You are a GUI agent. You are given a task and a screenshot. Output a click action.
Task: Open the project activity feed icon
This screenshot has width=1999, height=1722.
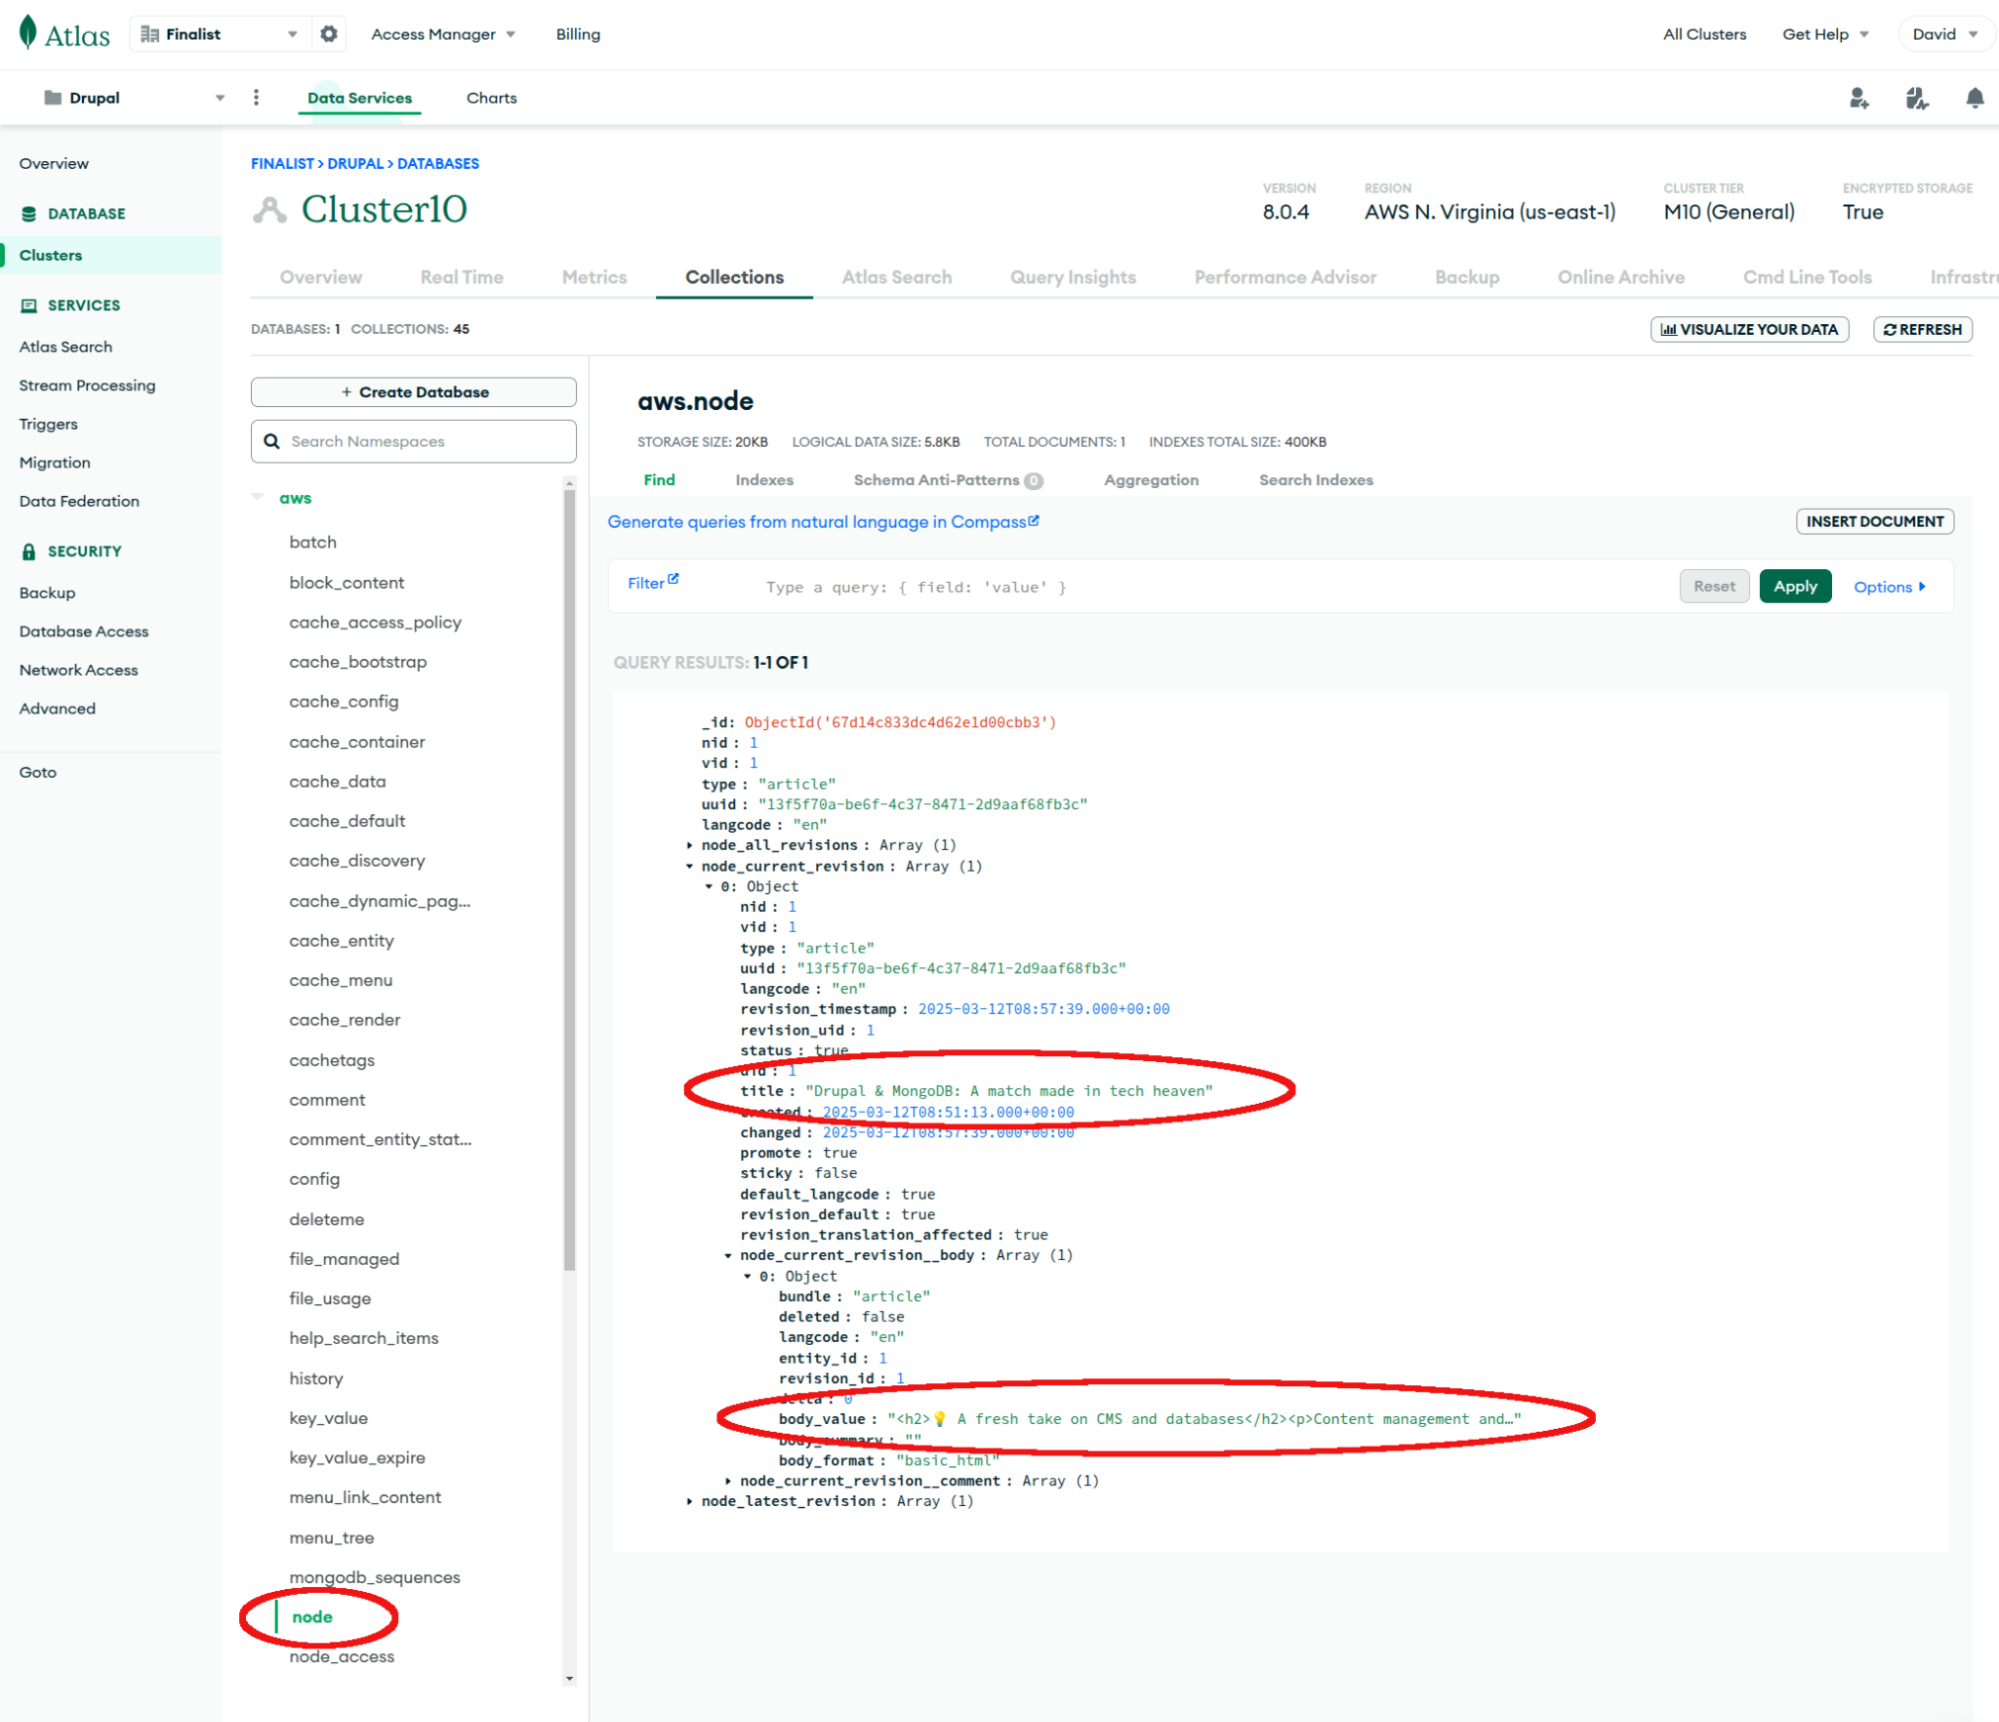[x=1916, y=98]
